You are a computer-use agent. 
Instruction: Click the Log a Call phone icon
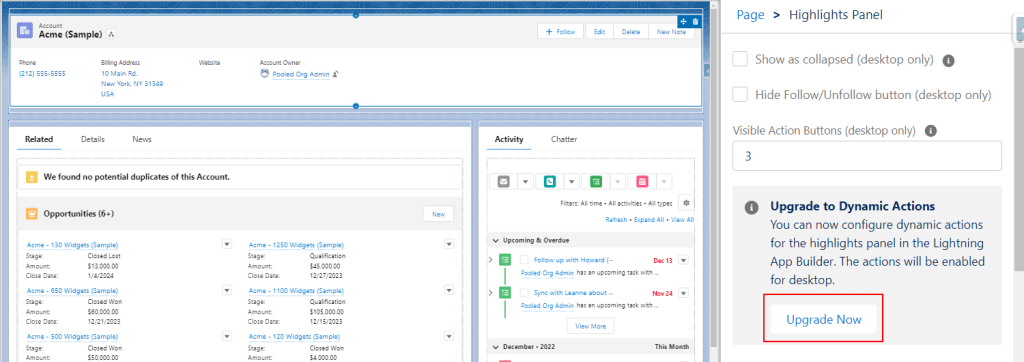pos(549,182)
